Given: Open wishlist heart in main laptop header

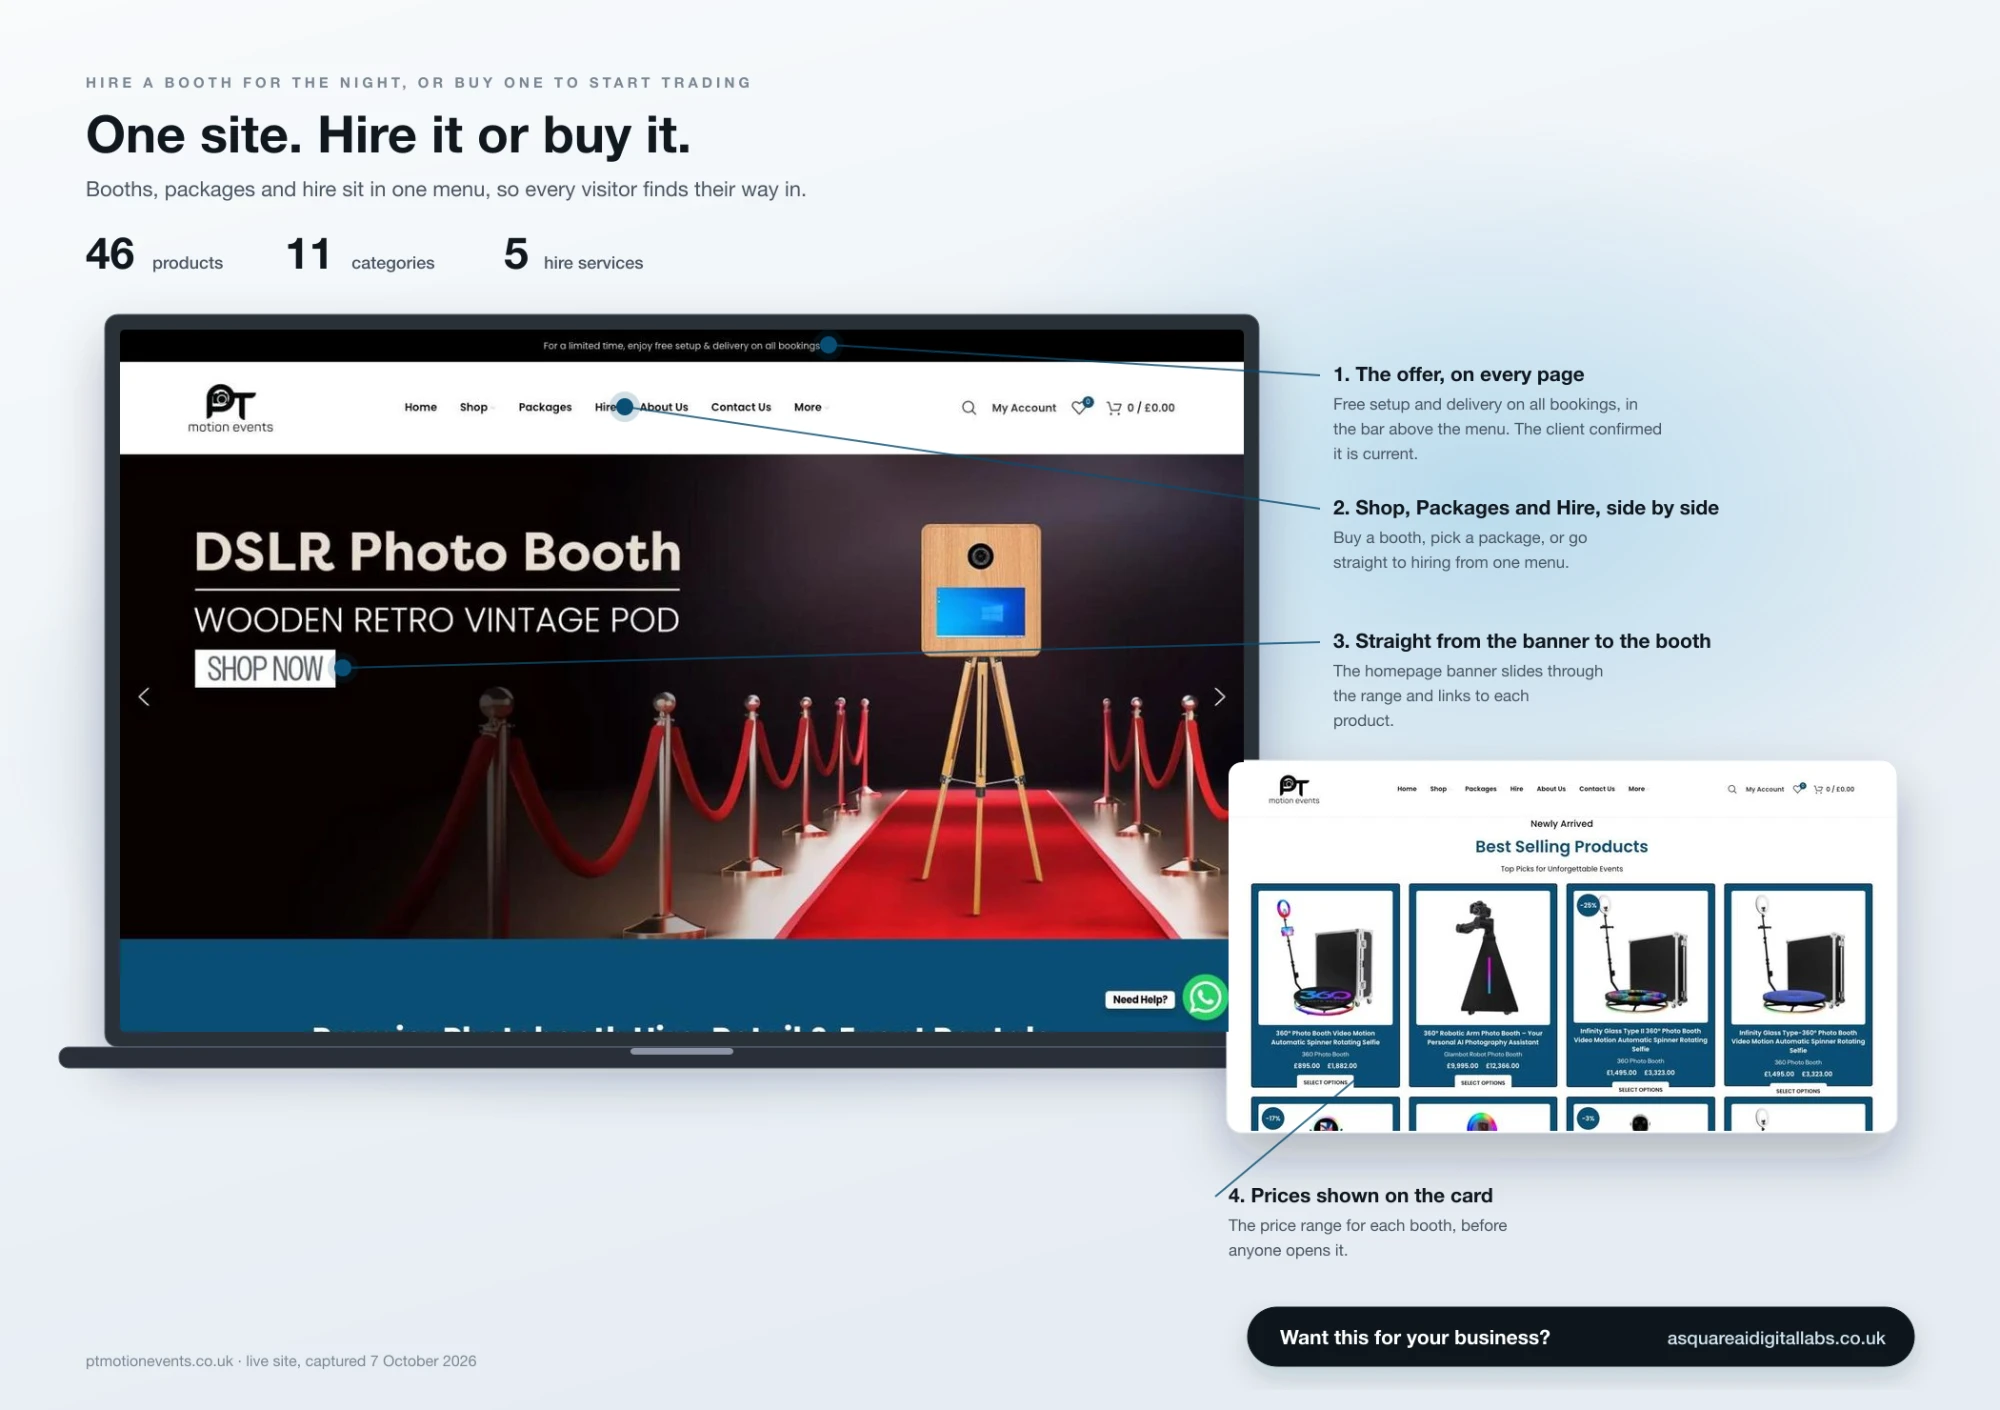Looking at the screenshot, I should point(1080,407).
